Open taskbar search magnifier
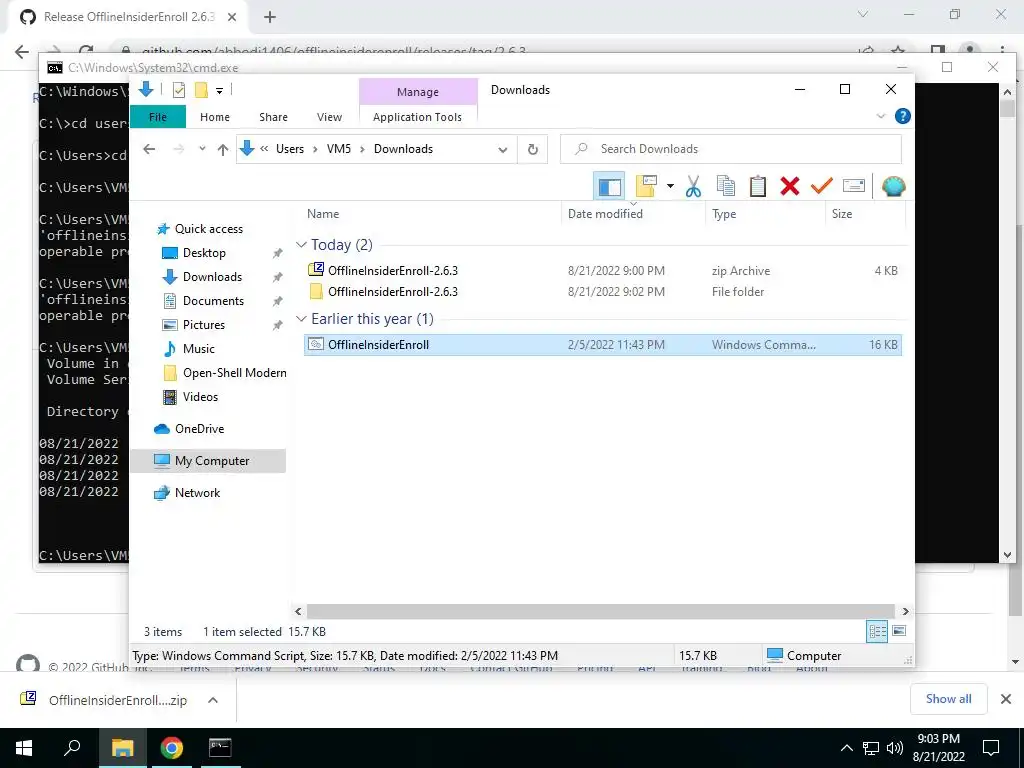This screenshot has width=1024, height=768. (72, 748)
